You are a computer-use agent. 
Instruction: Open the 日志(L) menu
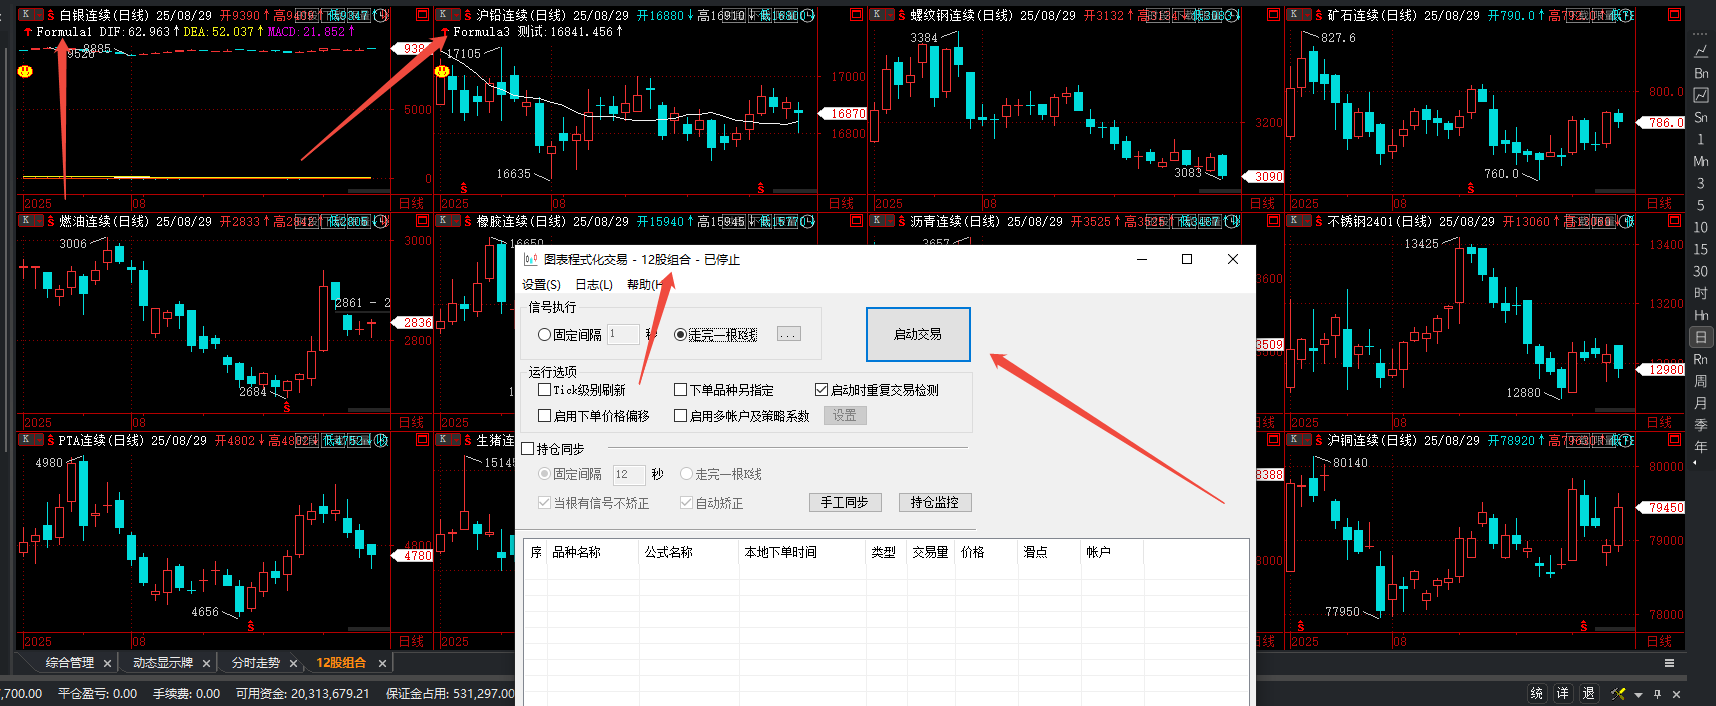click(594, 285)
